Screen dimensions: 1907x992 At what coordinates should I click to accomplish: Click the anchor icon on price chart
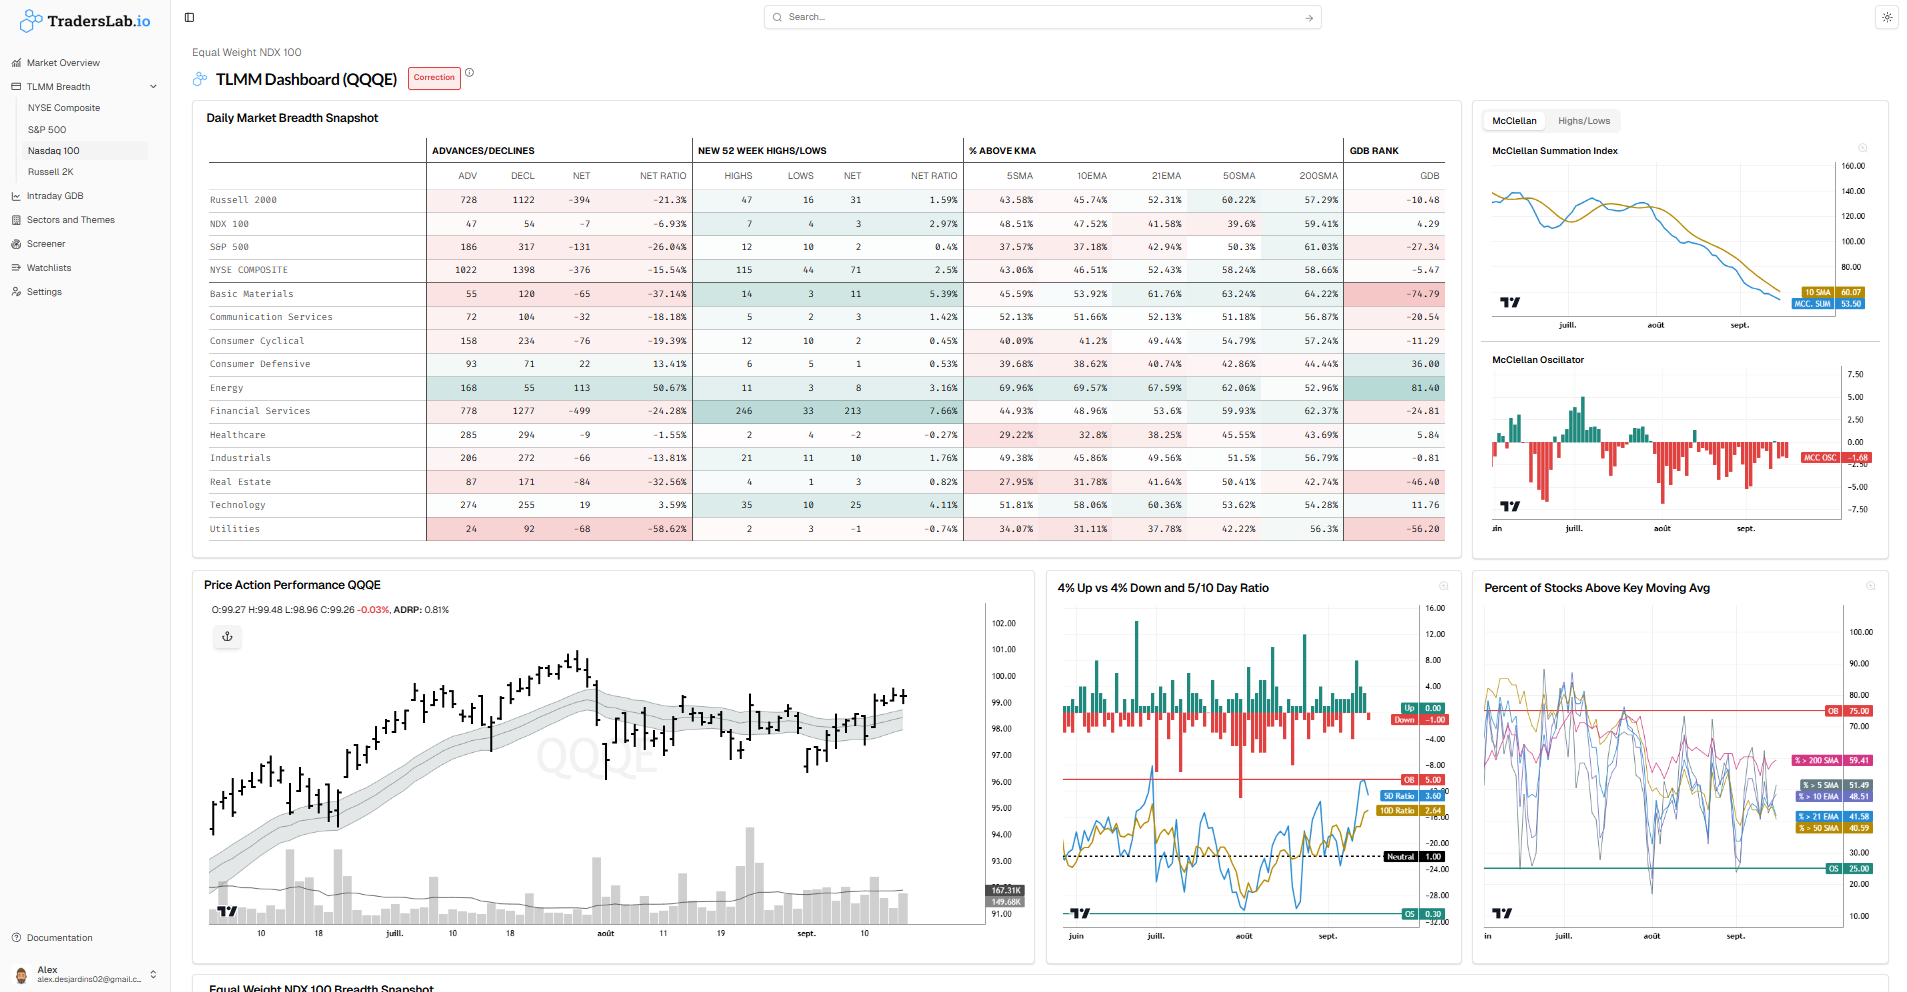[x=227, y=637]
